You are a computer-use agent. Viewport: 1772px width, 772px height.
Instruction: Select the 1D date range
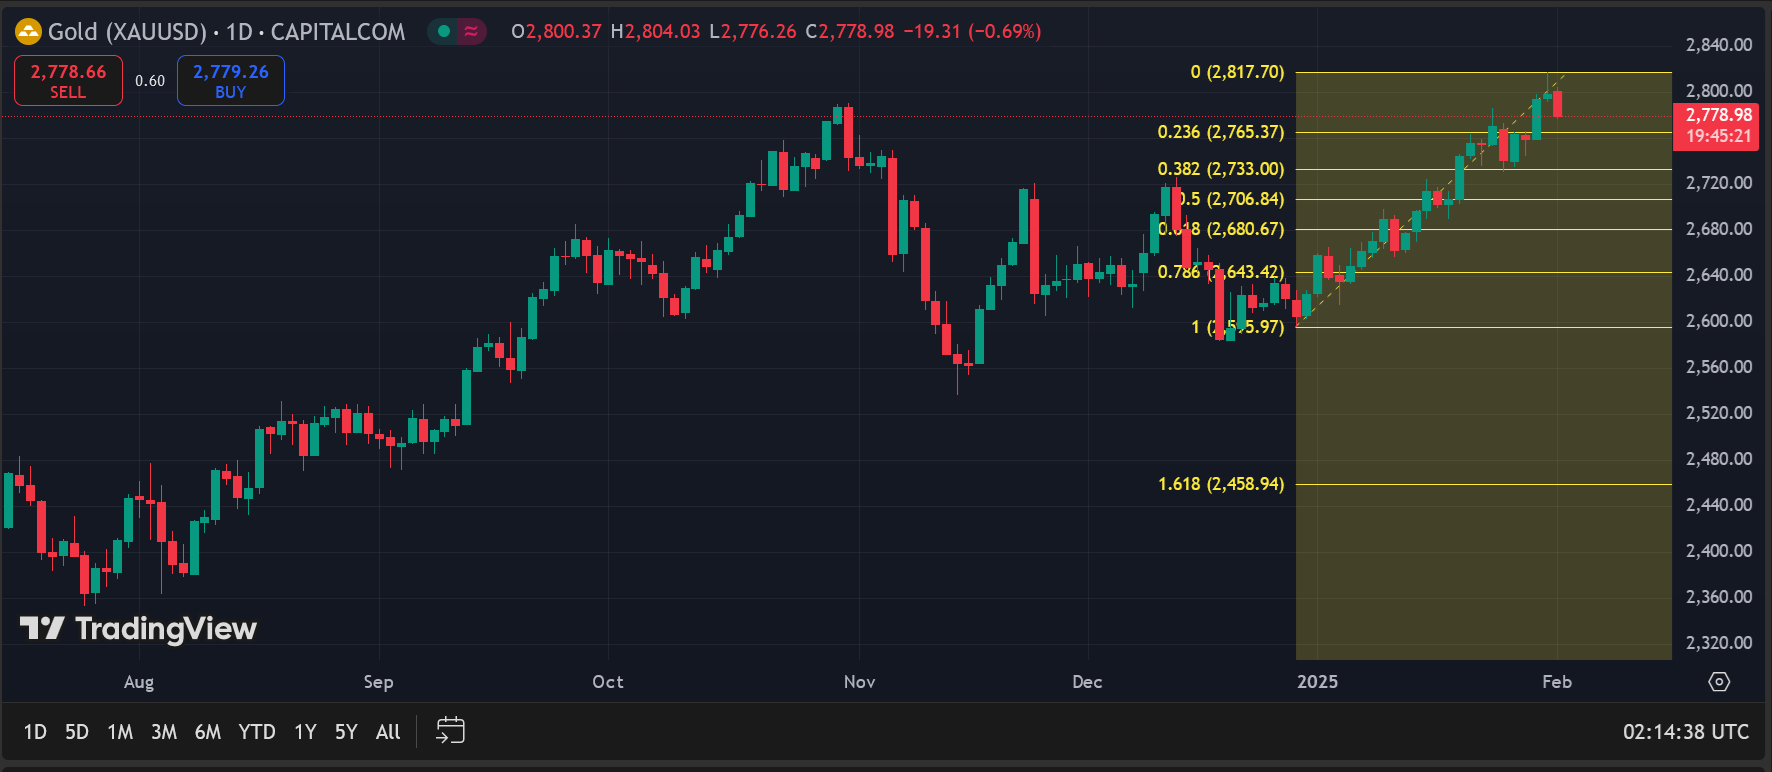(x=35, y=732)
